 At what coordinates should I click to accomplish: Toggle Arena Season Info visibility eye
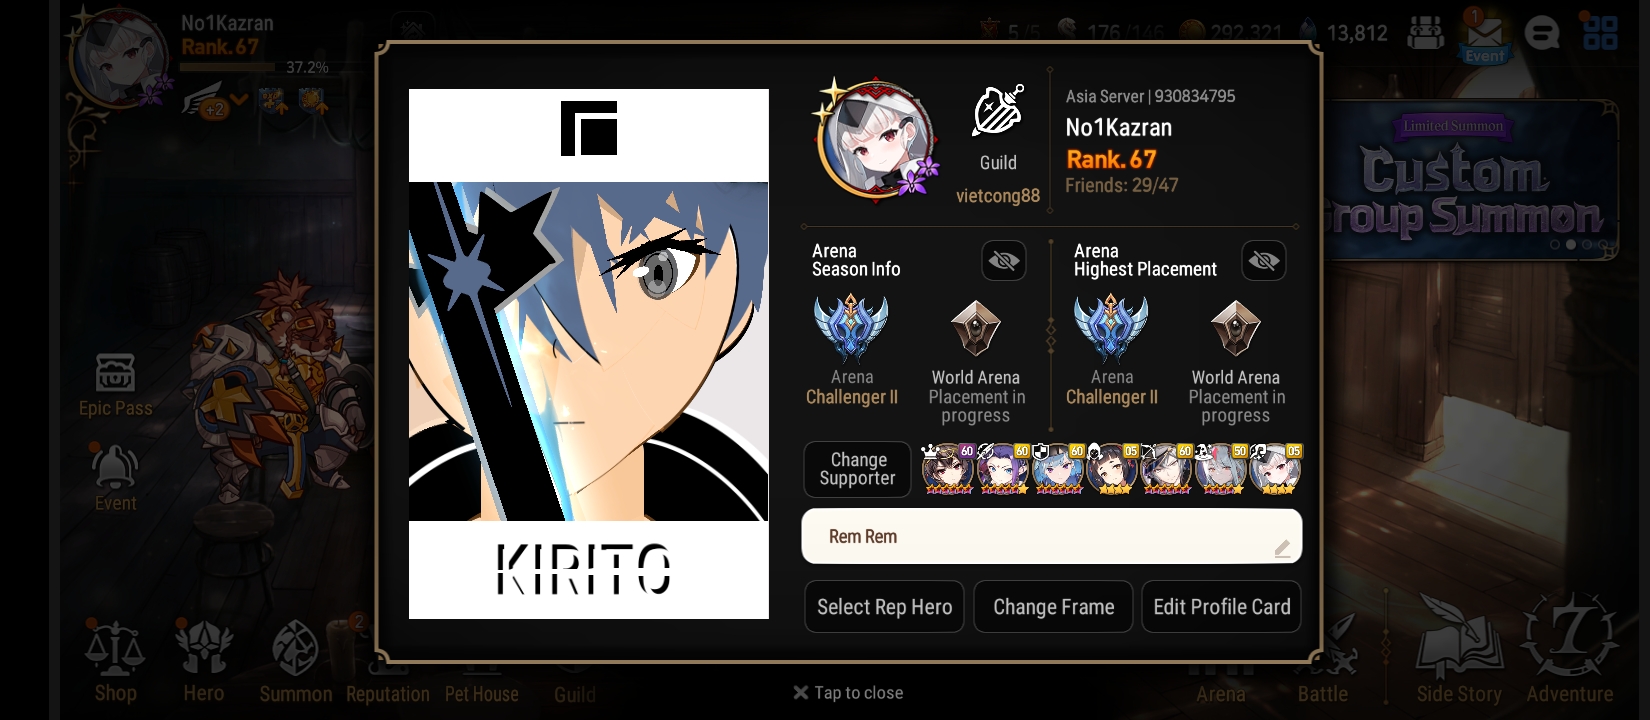[x=1004, y=261]
